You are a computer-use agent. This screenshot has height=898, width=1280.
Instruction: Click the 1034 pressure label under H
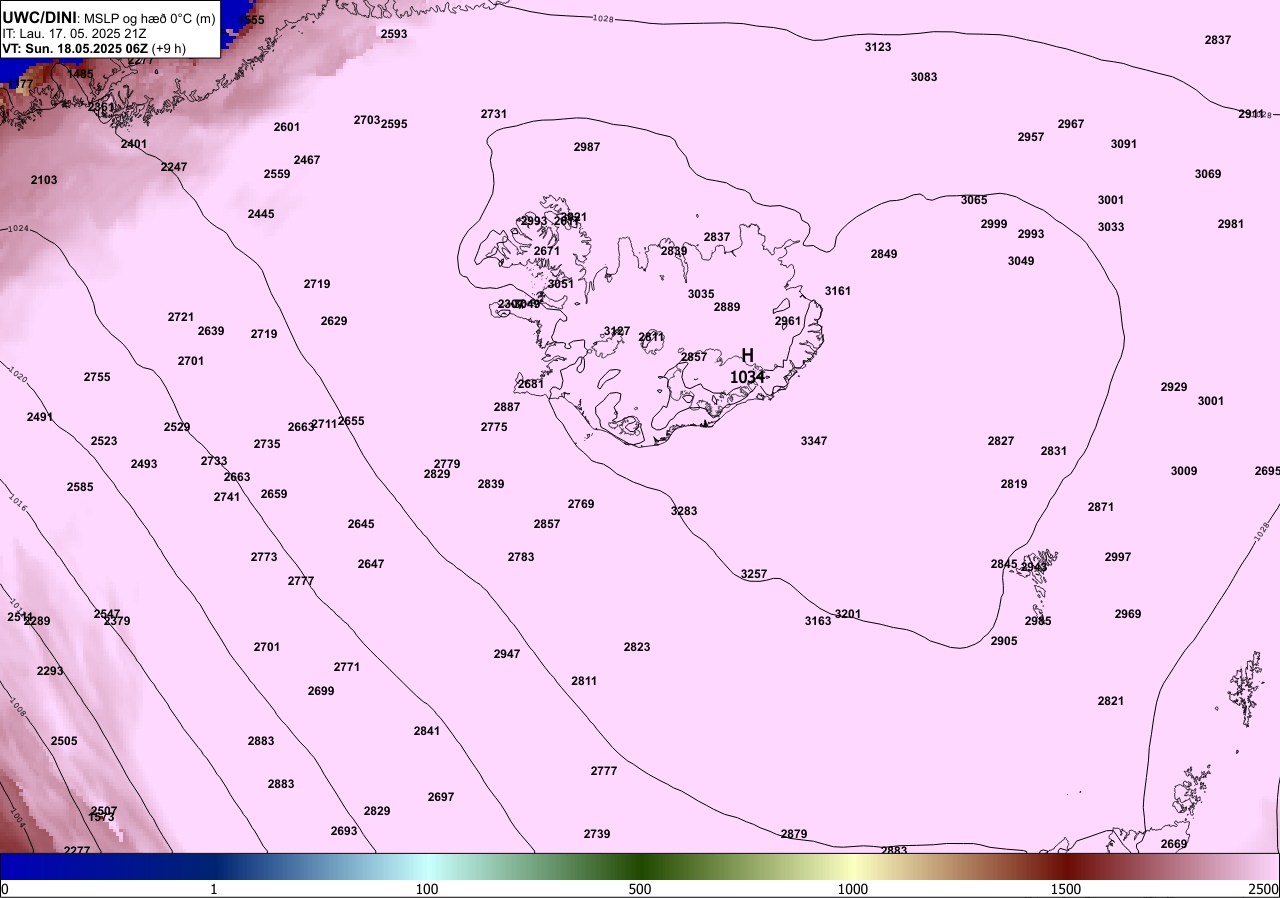[x=747, y=377]
